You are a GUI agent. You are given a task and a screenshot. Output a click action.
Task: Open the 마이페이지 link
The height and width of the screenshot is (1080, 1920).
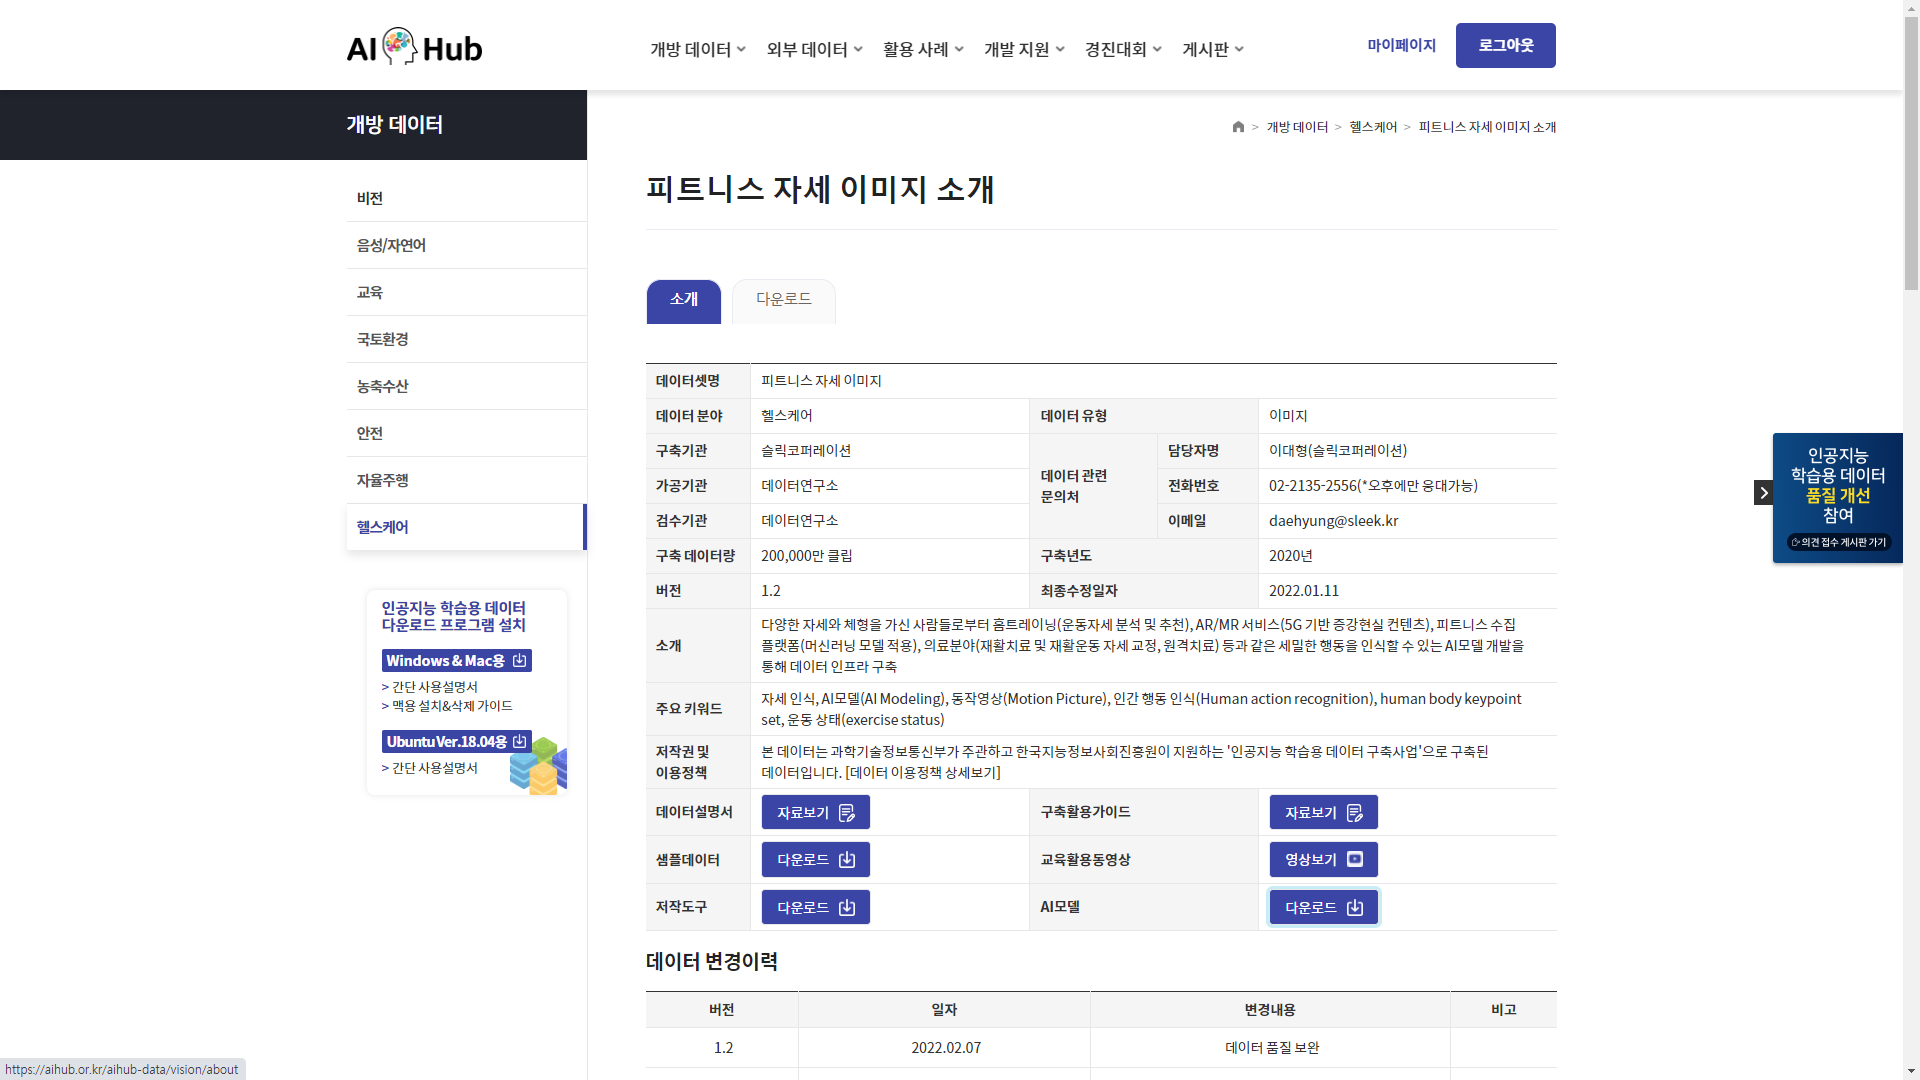point(1401,46)
